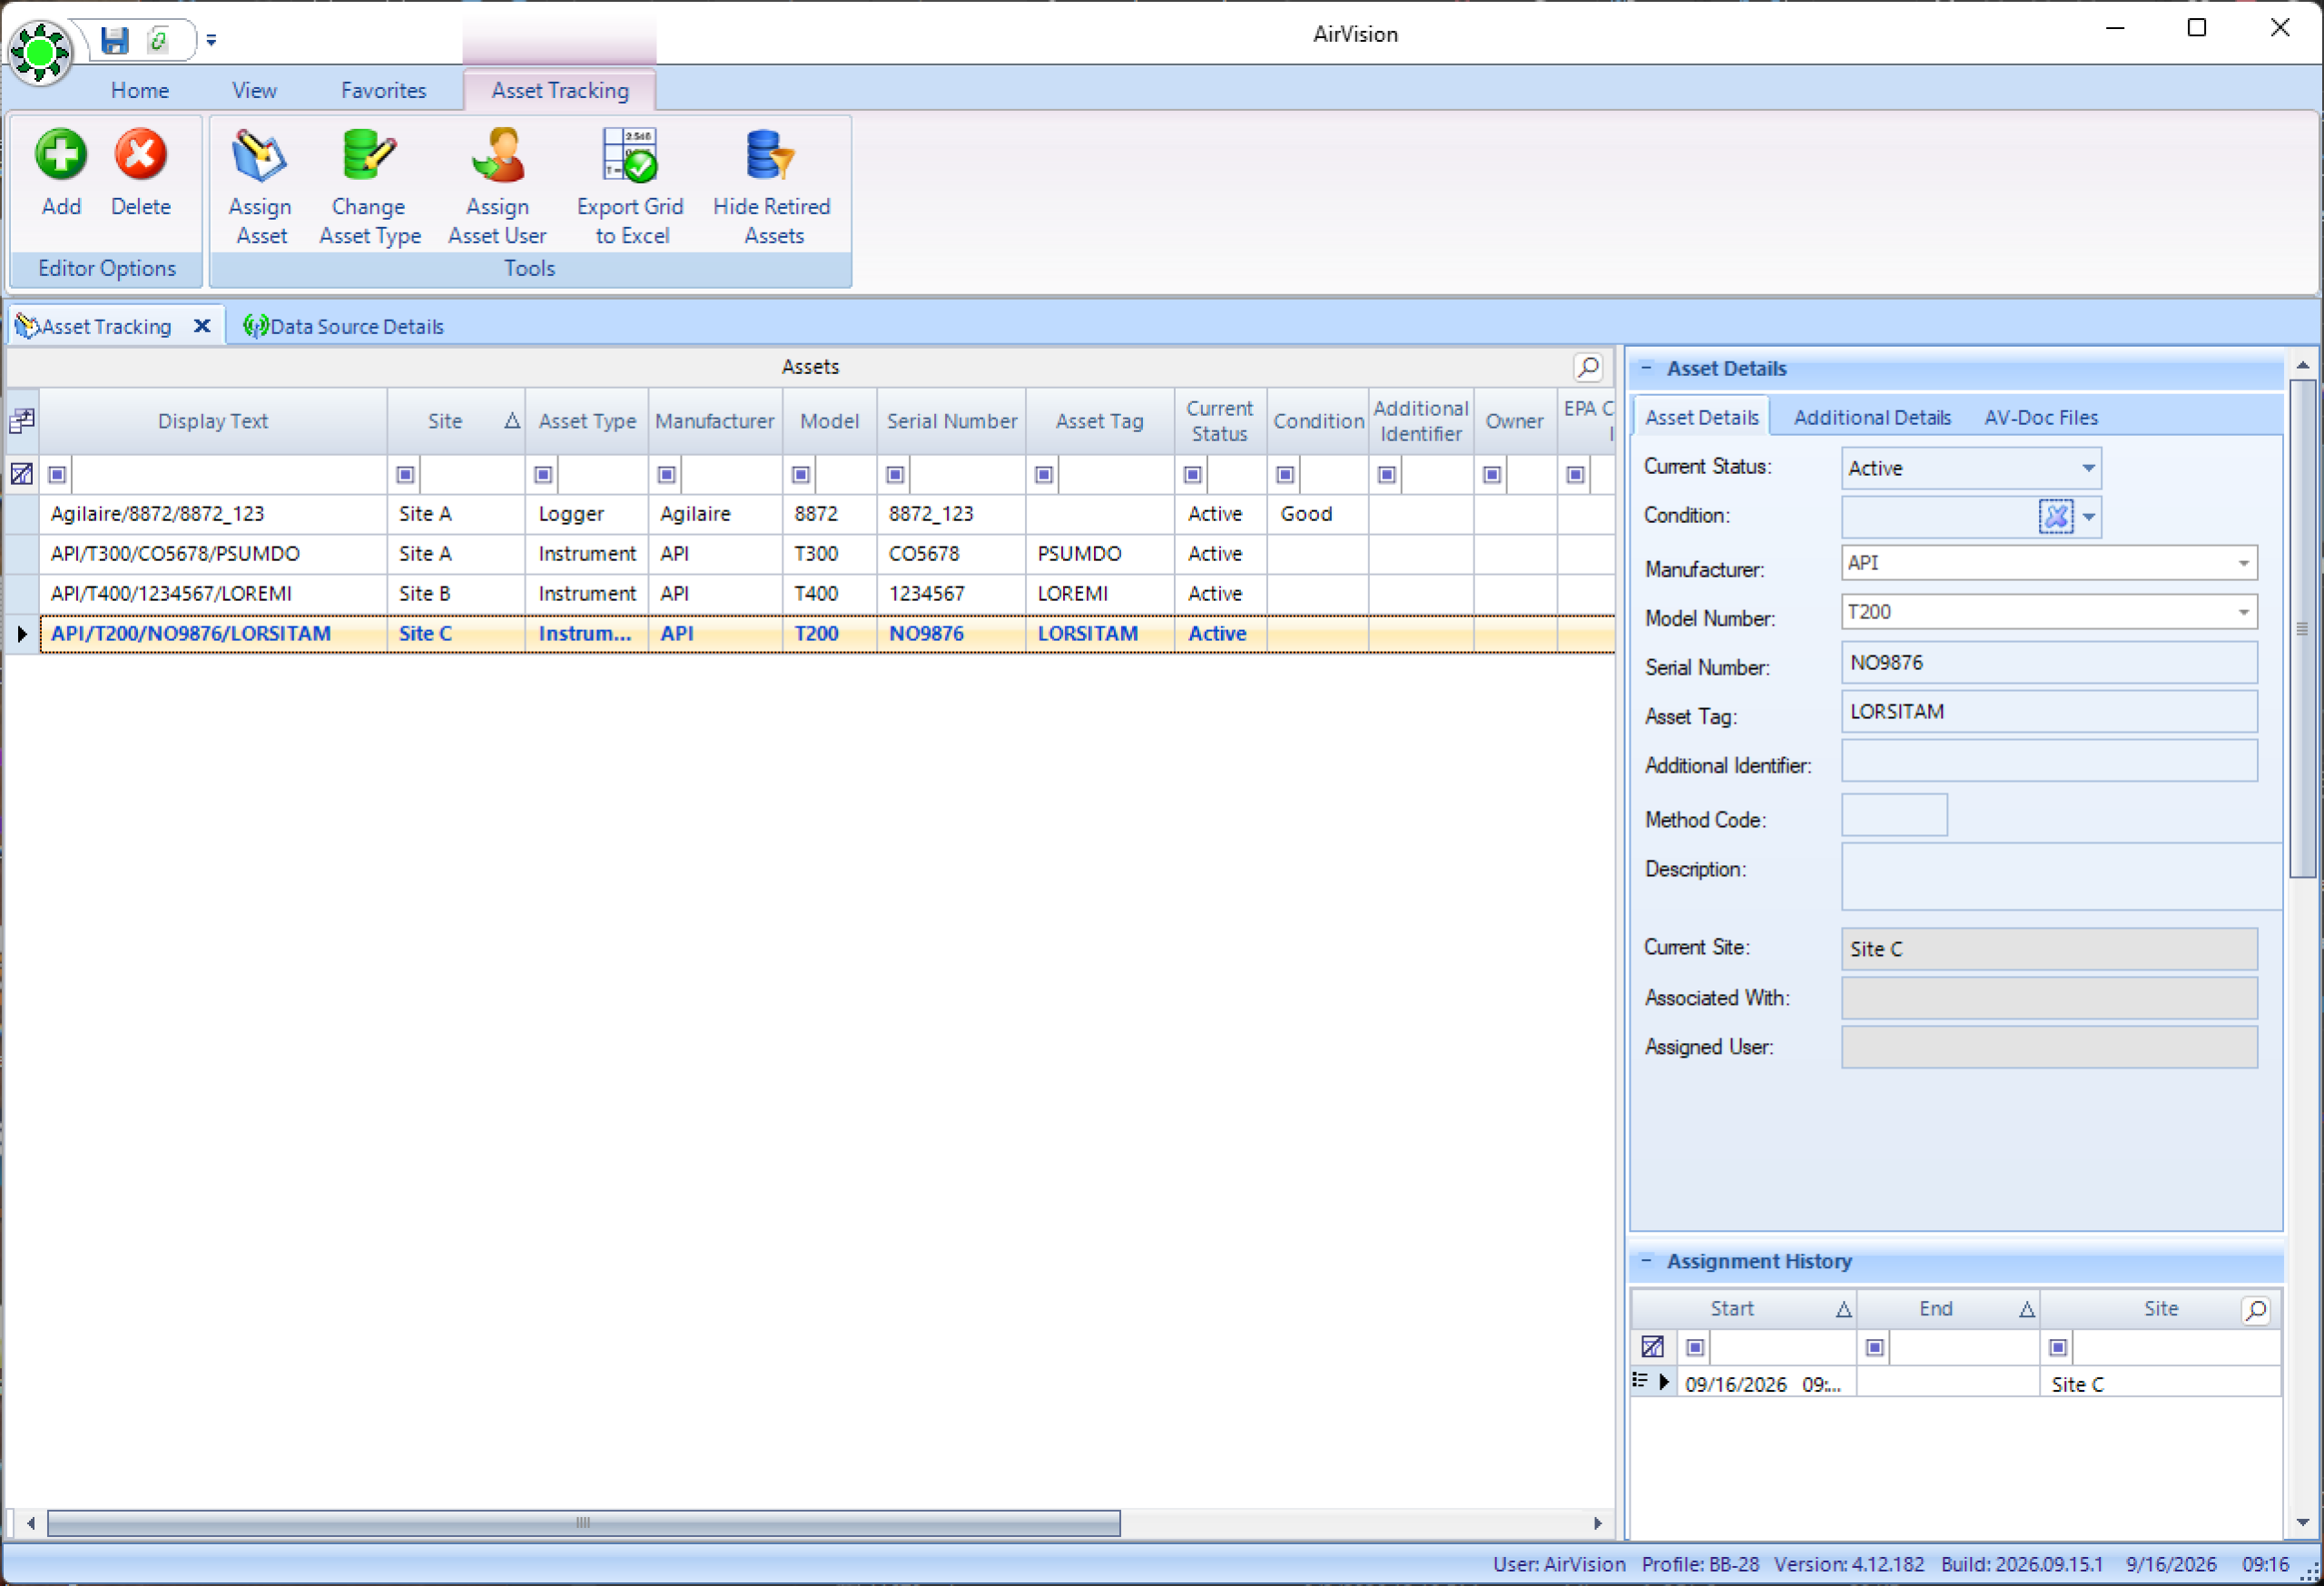Open the Assign Asset tool

click(260, 188)
